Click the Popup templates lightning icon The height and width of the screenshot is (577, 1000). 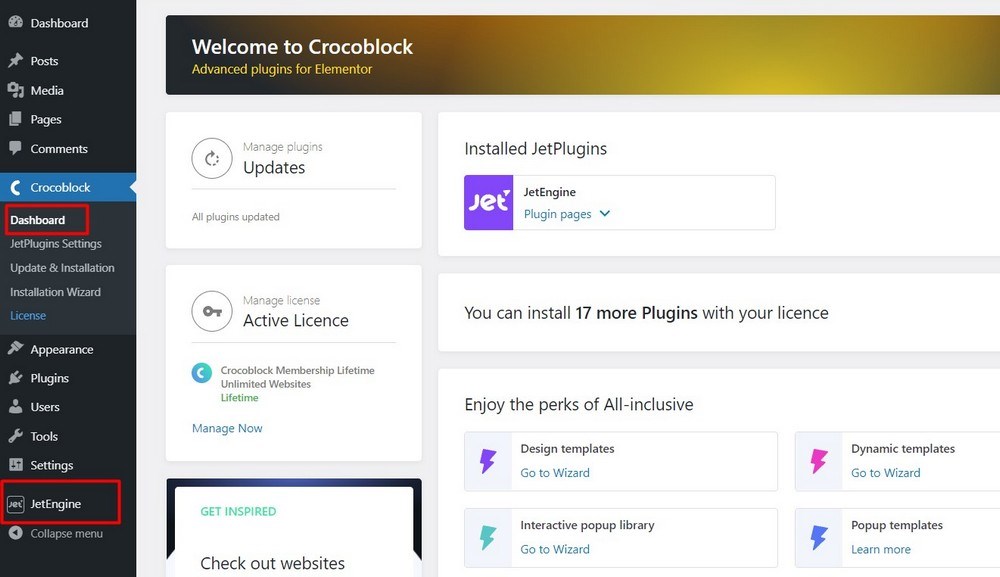(x=819, y=537)
